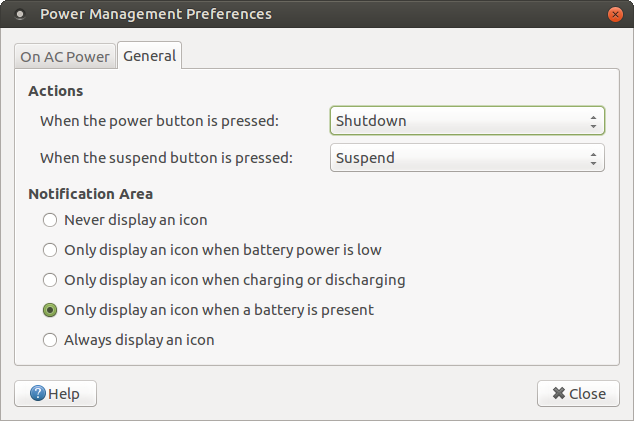
Task: Click the Power Management Preferences title bar
Action: click(x=156, y=14)
